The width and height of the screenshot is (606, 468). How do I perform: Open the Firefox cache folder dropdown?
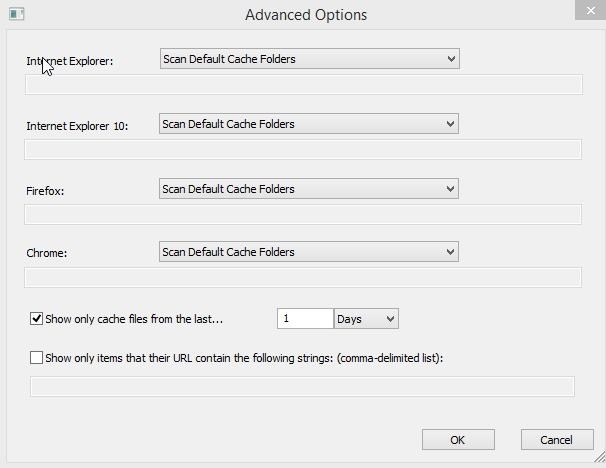tap(309, 188)
